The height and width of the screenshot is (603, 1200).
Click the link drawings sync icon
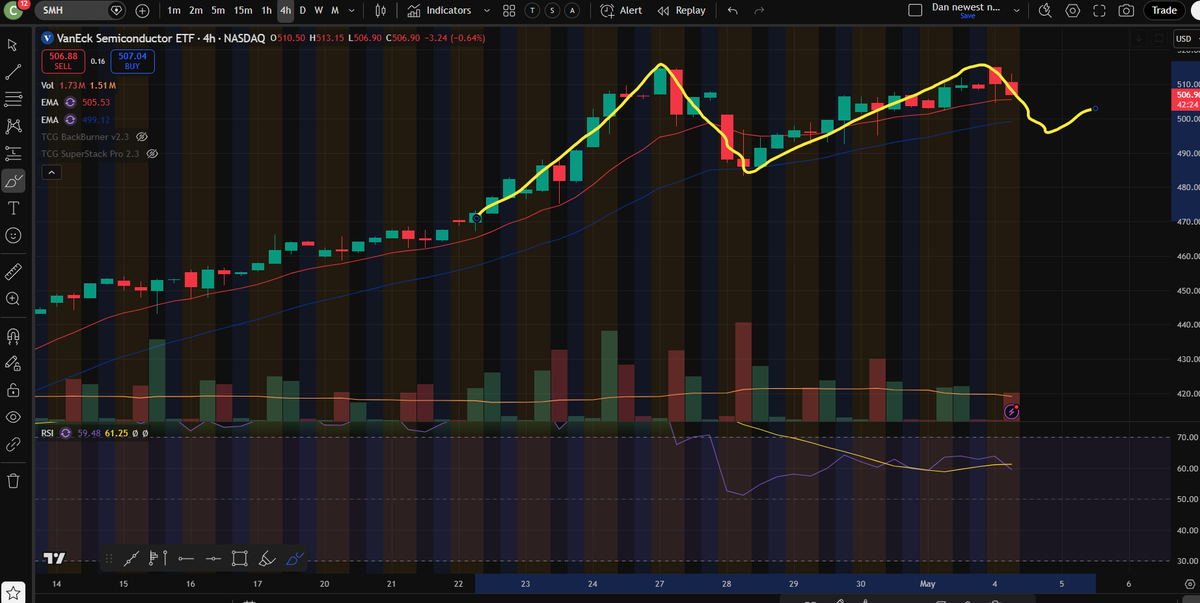(x=13, y=444)
